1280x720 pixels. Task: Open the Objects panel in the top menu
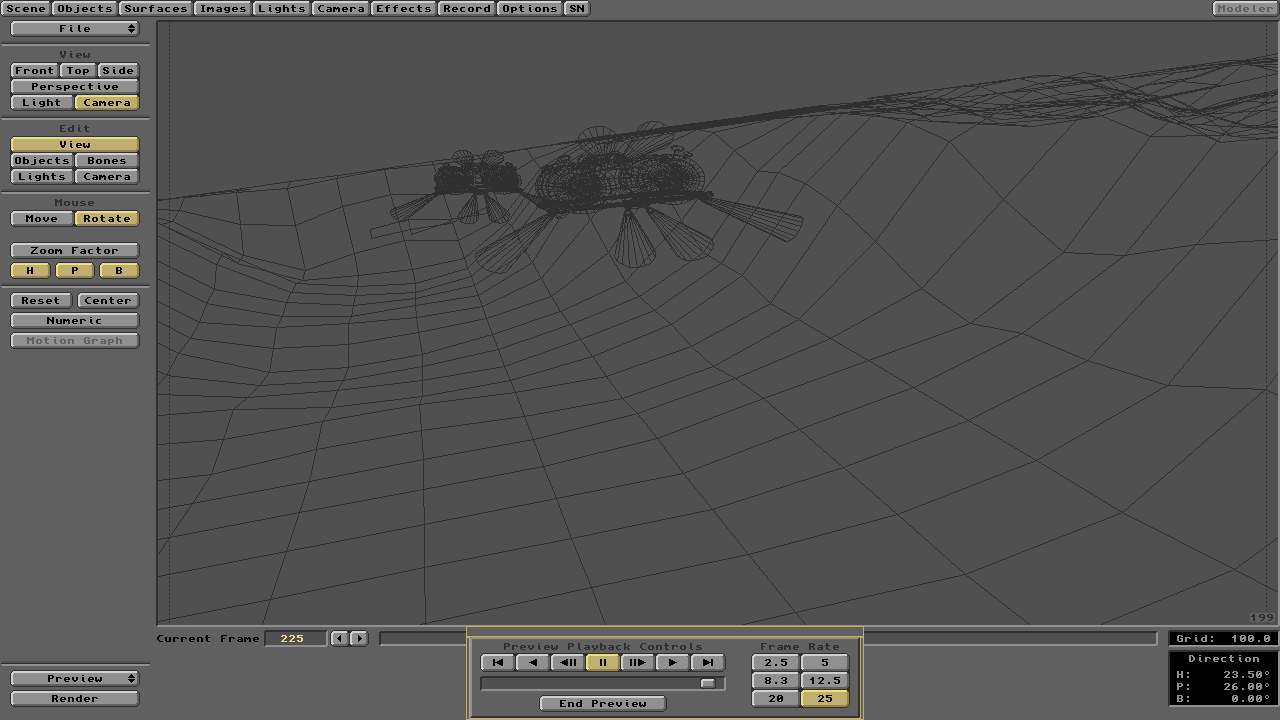pos(84,8)
